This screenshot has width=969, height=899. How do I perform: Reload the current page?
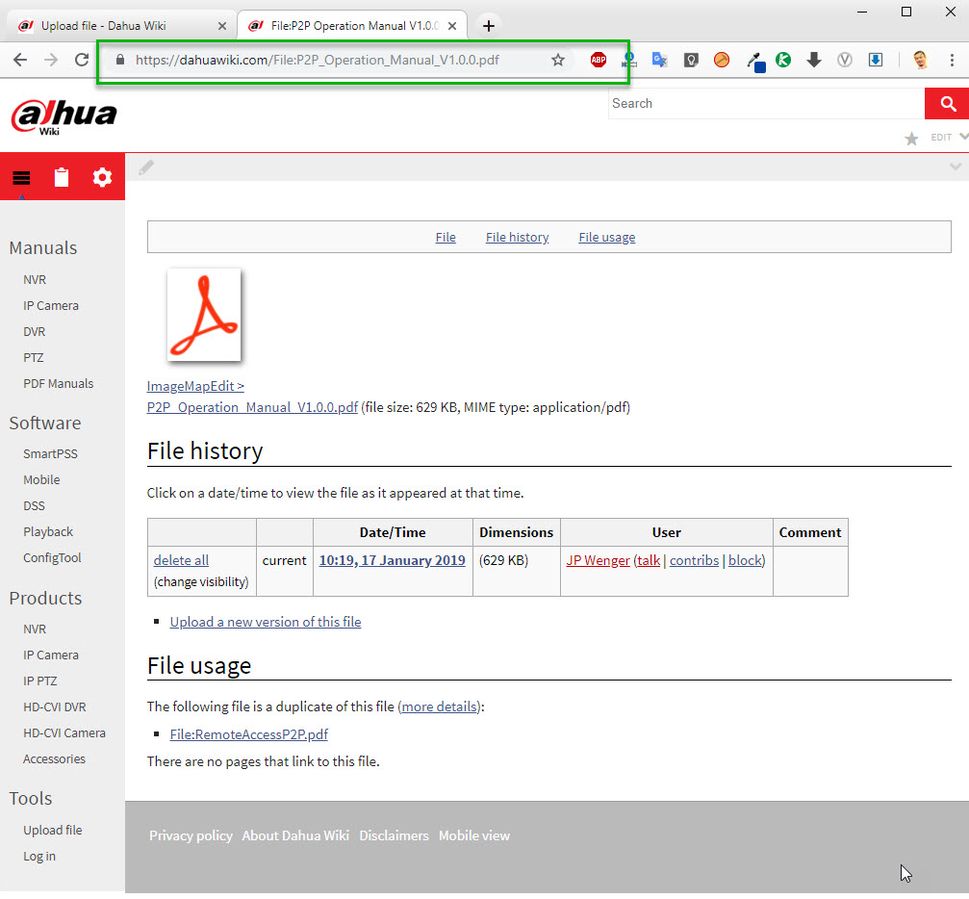[x=82, y=60]
